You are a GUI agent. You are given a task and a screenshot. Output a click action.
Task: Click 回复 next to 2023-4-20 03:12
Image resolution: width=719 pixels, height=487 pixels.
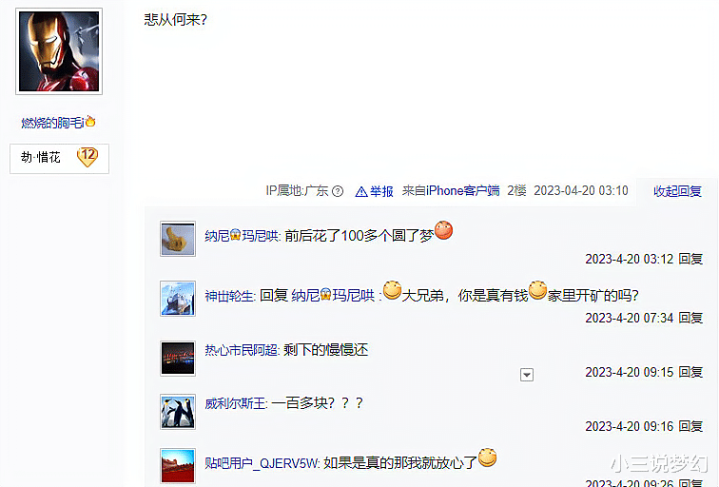pos(691,259)
